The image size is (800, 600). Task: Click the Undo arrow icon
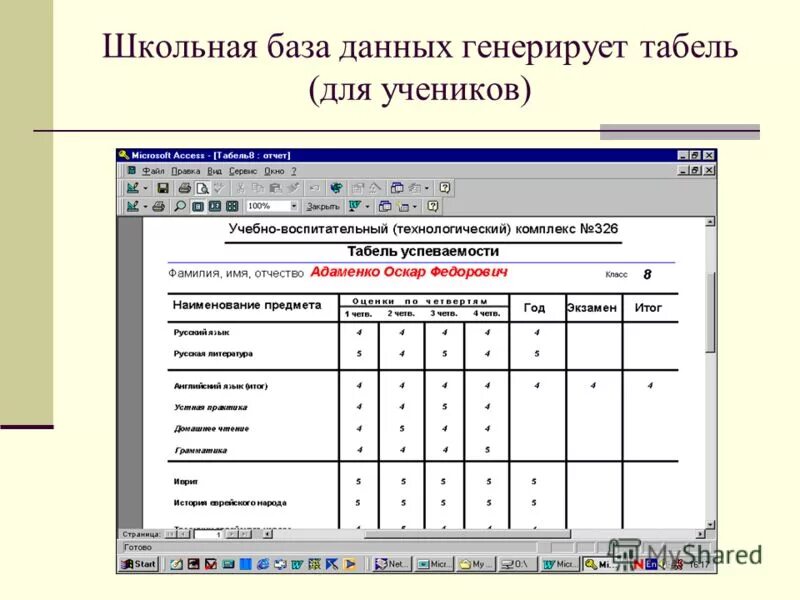[x=314, y=188]
